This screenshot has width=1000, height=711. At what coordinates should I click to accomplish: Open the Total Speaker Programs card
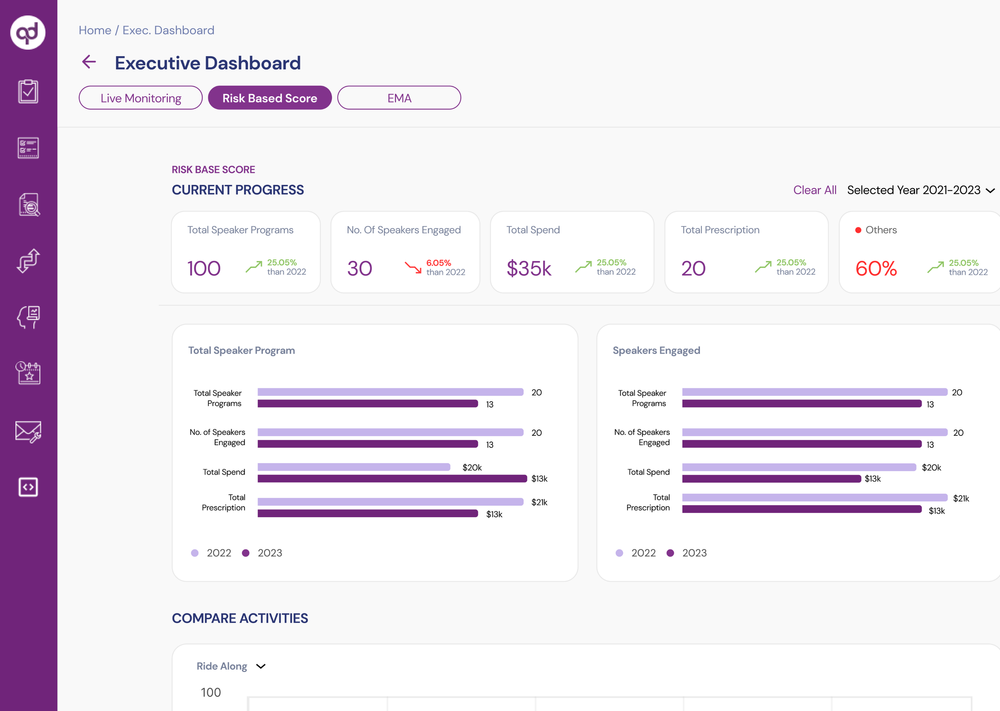point(246,253)
